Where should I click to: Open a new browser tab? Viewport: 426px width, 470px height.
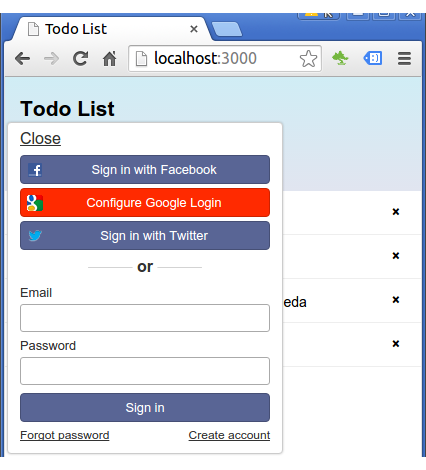pos(227,29)
